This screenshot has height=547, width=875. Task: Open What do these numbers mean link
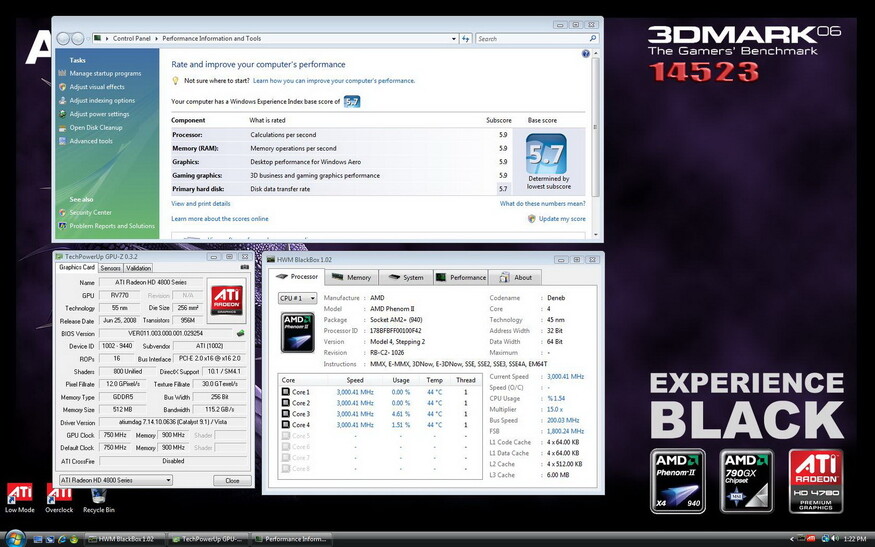[542, 204]
